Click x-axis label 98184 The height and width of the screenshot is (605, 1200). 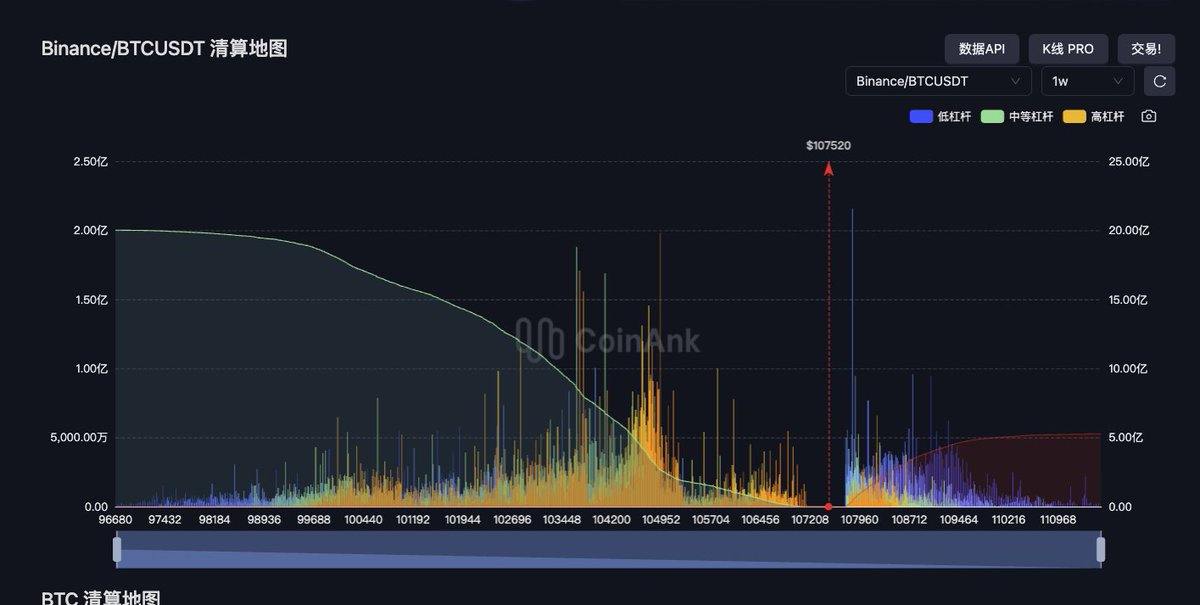coord(215,520)
